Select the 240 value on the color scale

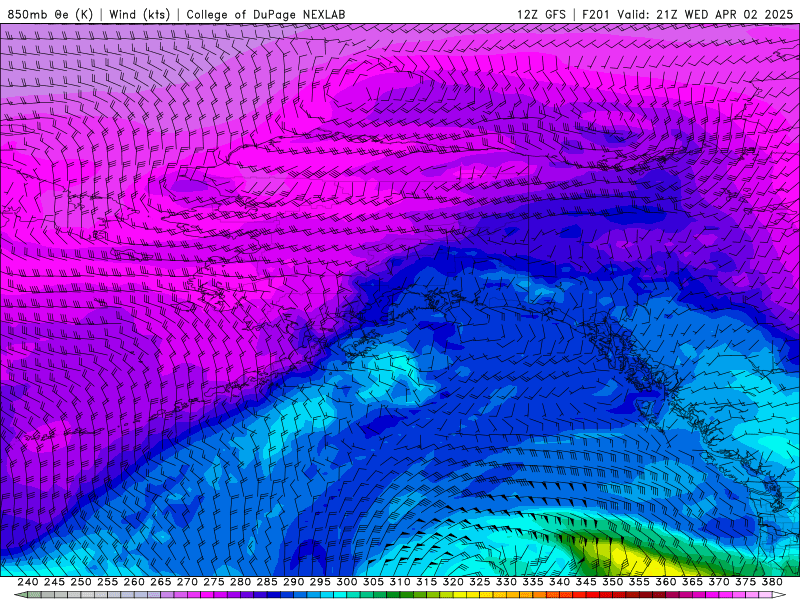click(28, 582)
